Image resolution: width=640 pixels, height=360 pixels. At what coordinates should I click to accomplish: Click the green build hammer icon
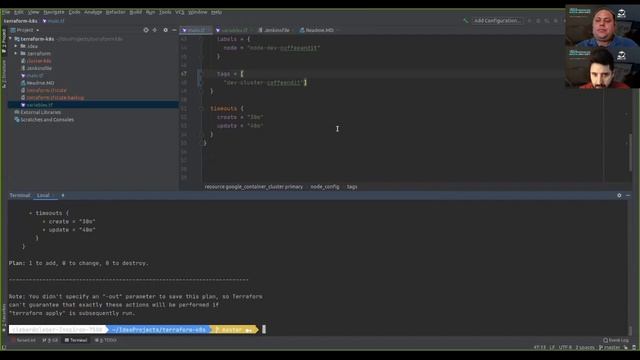[x=465, y=20]
